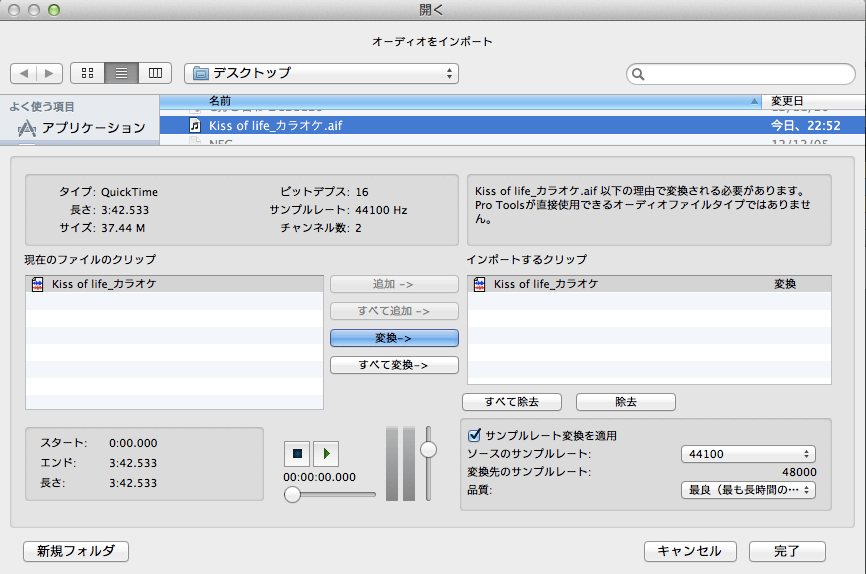The width and height of the screenshot is (866, 574).
Task: Click the サンプルレート 44100 Hz info
Action: (381, 210)
